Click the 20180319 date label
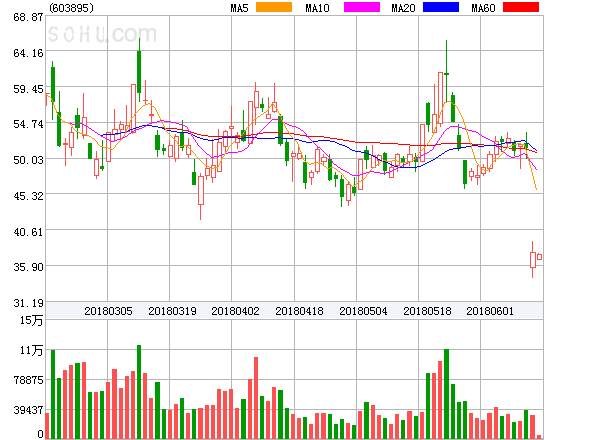The image size is (600, 440). pos(172,311)
